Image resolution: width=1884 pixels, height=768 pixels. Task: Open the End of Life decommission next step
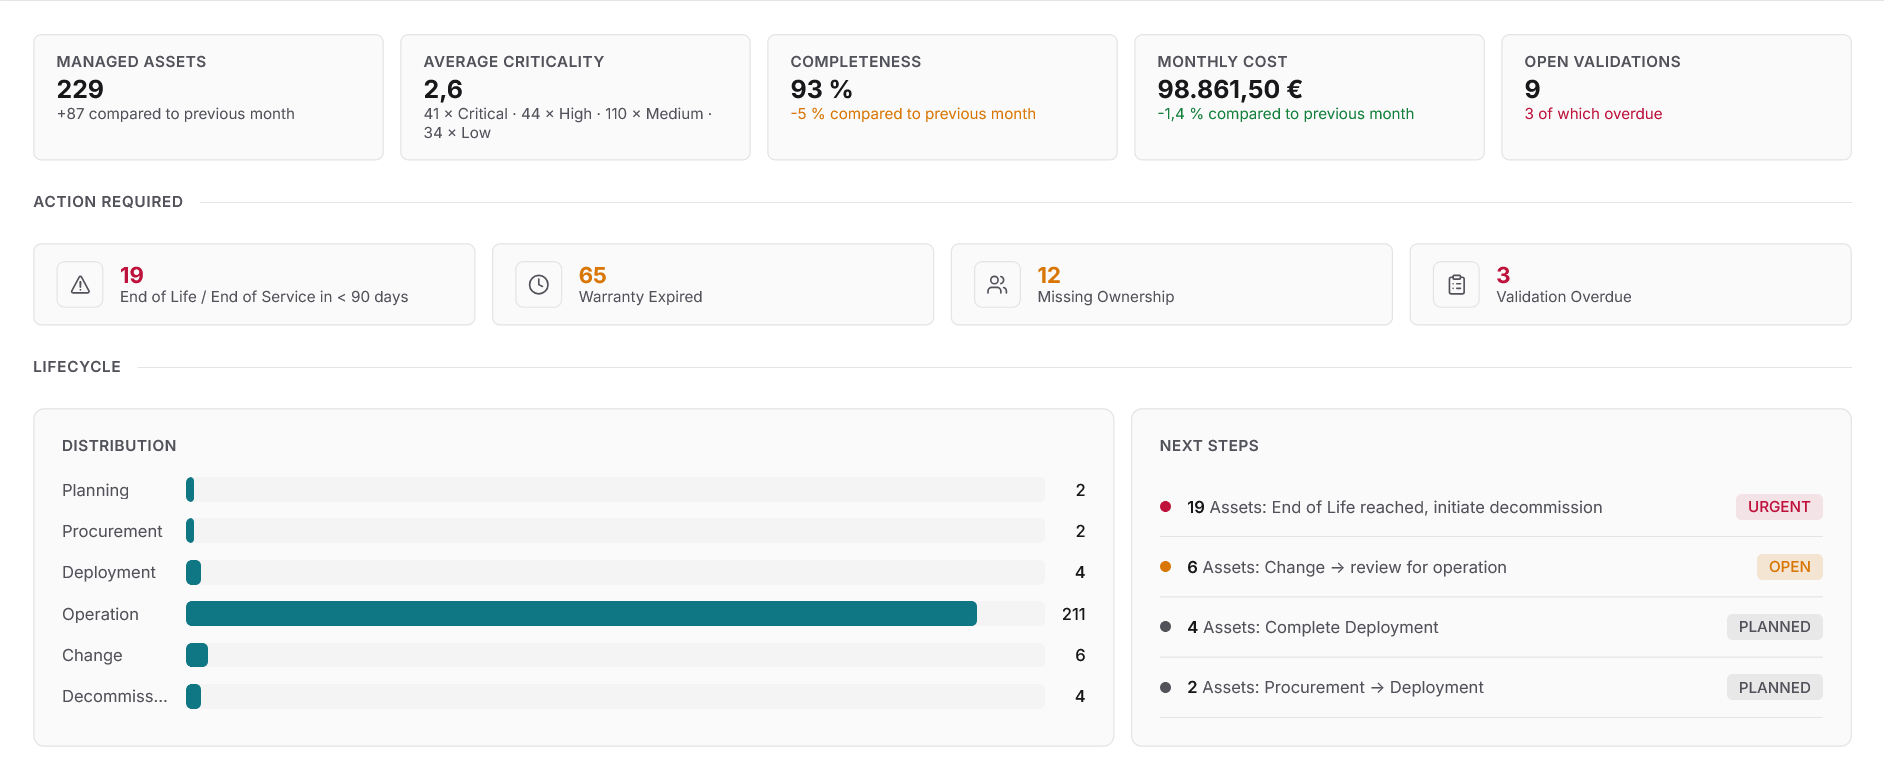(x=1491, y=507)
